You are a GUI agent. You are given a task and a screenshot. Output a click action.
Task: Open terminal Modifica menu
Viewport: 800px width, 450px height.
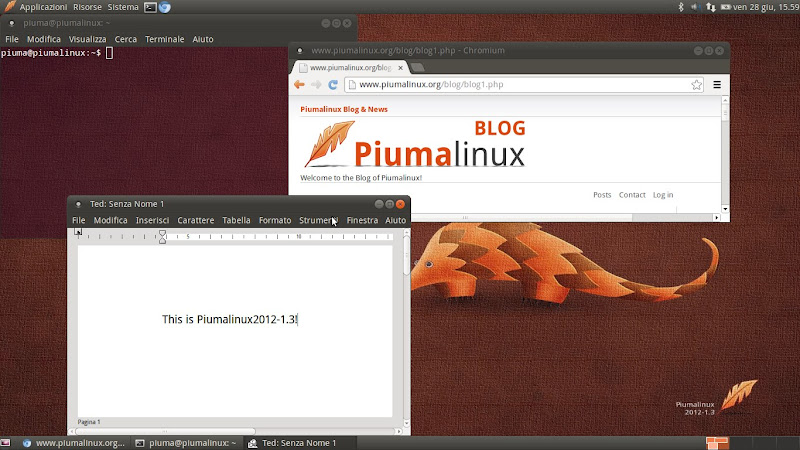[44, 39]
